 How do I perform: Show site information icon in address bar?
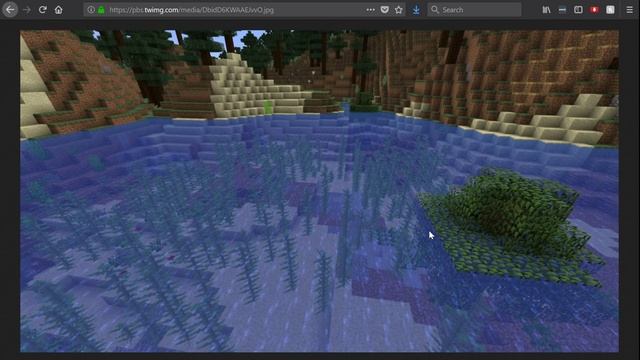pyautogui.click(x=91, y=10)
